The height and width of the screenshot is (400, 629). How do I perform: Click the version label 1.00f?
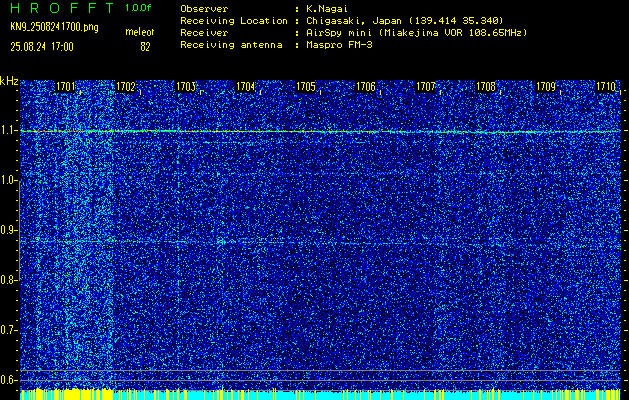pyautogui.click(x=138, y=8)
